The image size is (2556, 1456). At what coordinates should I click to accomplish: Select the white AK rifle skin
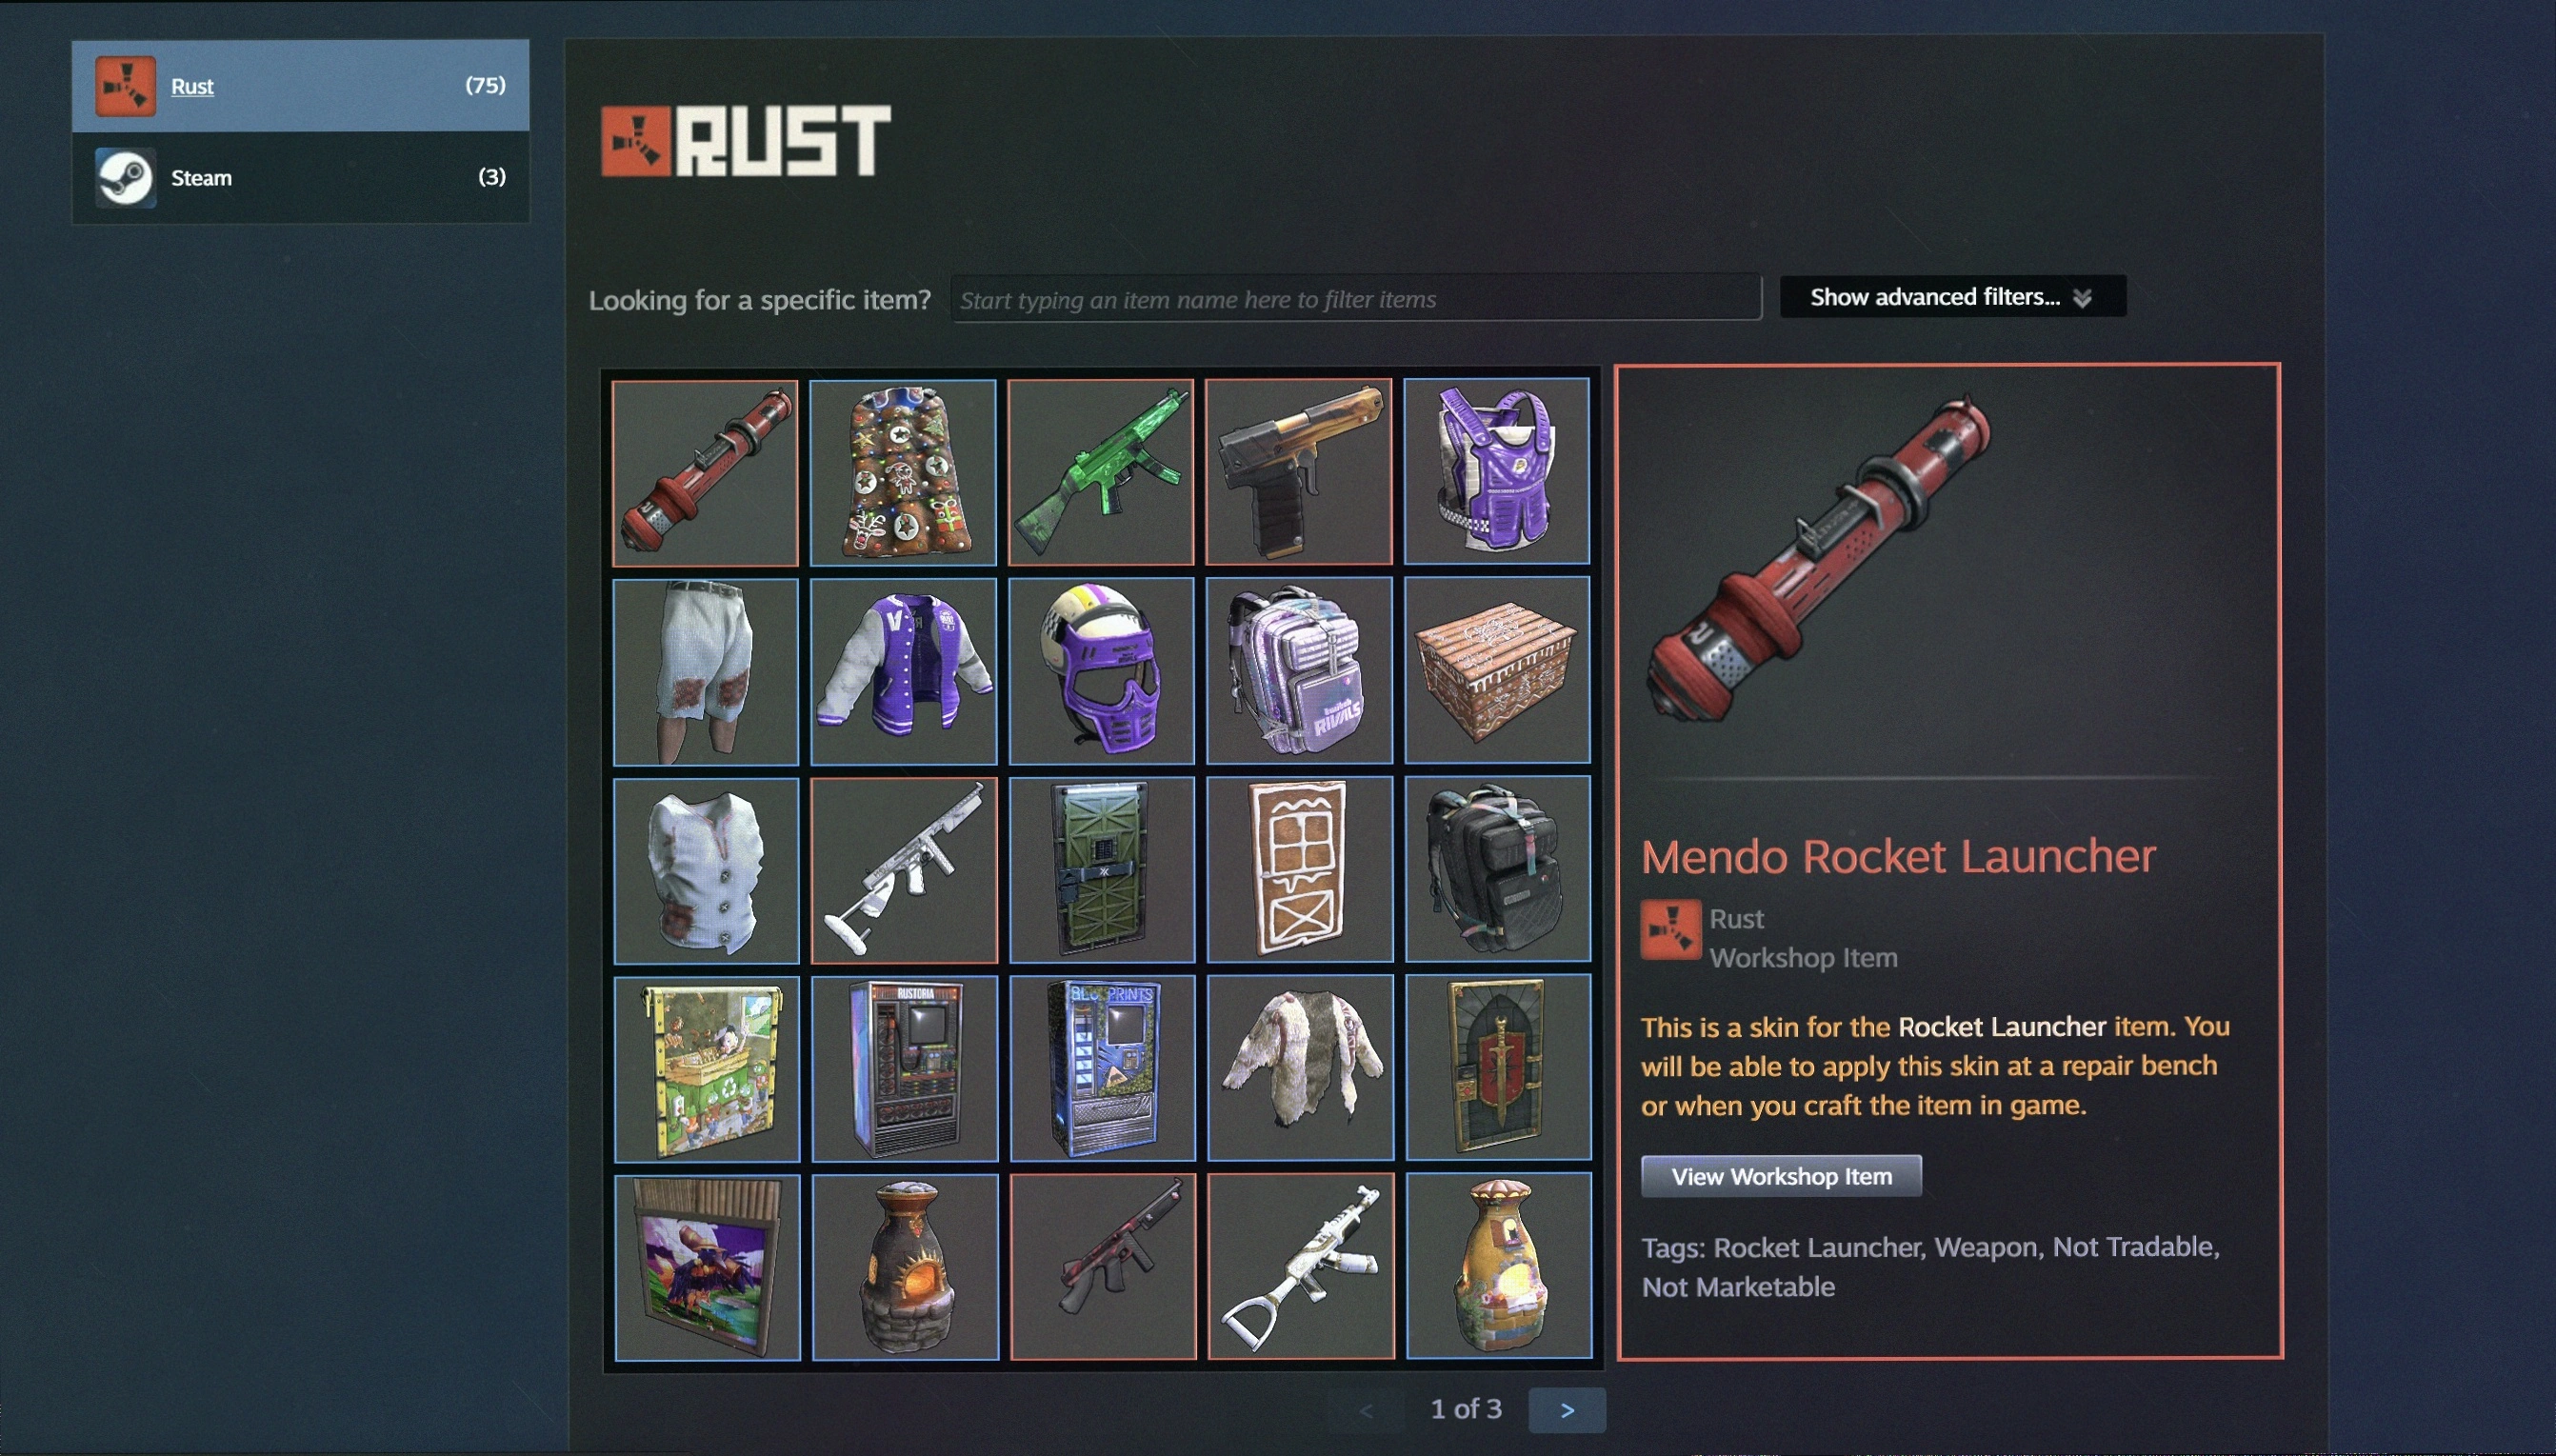pos(1301,1267)
